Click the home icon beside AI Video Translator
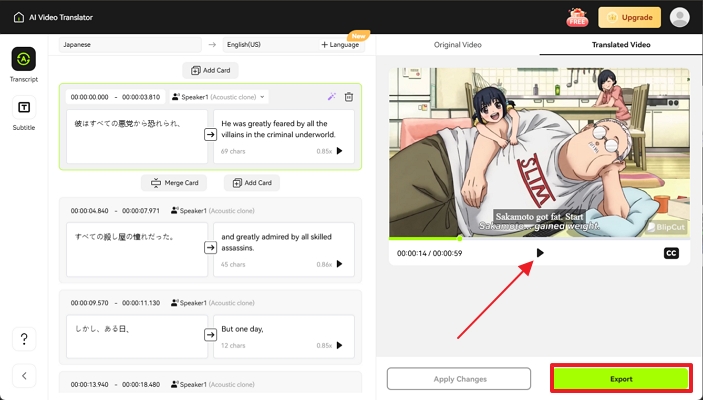The width and height of the screenshot is (703, 400). pyautogui.click(x=19, y=17)
